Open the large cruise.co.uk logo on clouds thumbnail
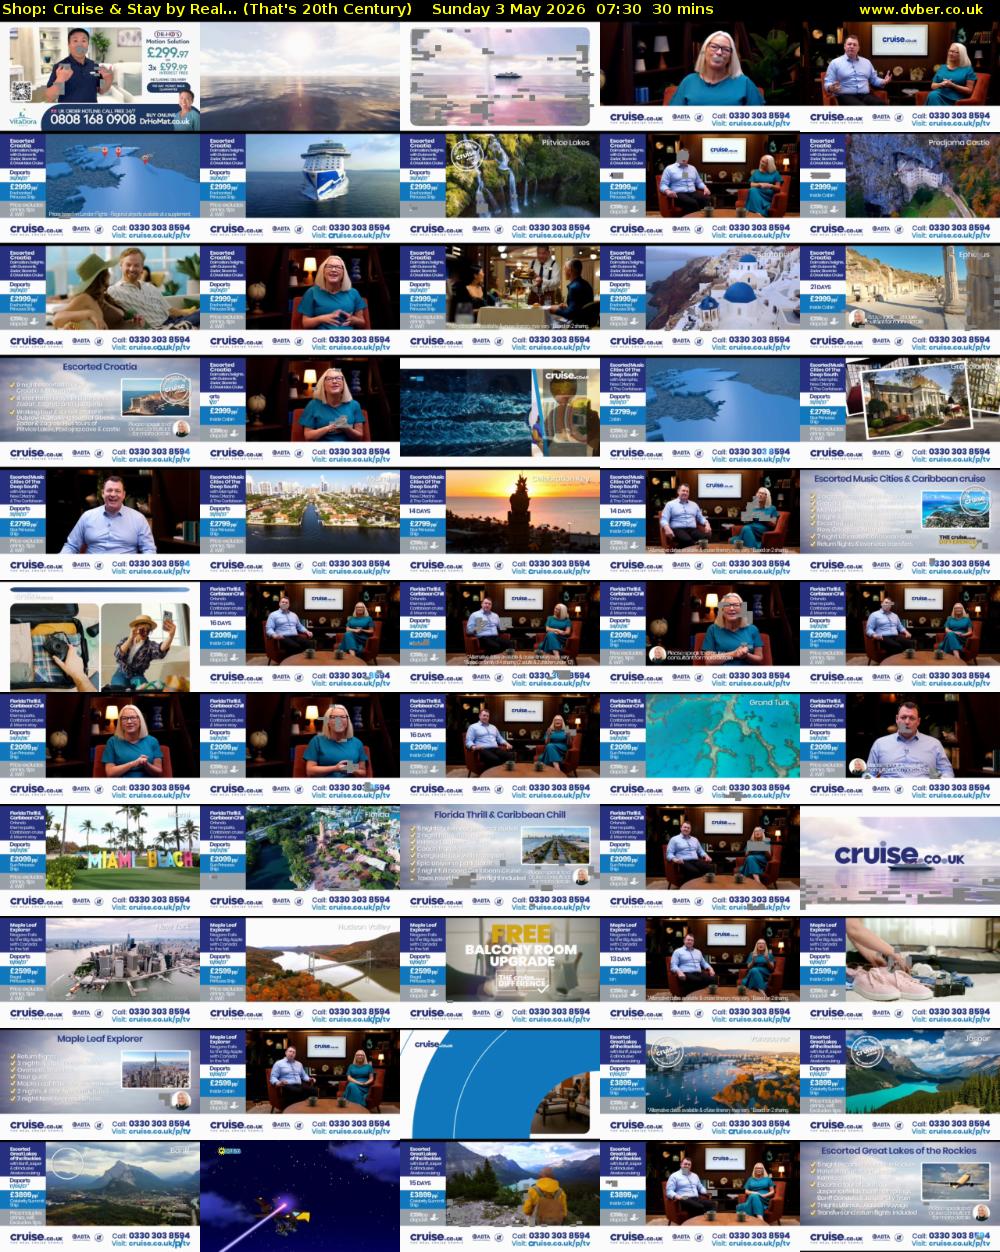The height and width of the screenshot is (1252, 1000). coord(900,861)
